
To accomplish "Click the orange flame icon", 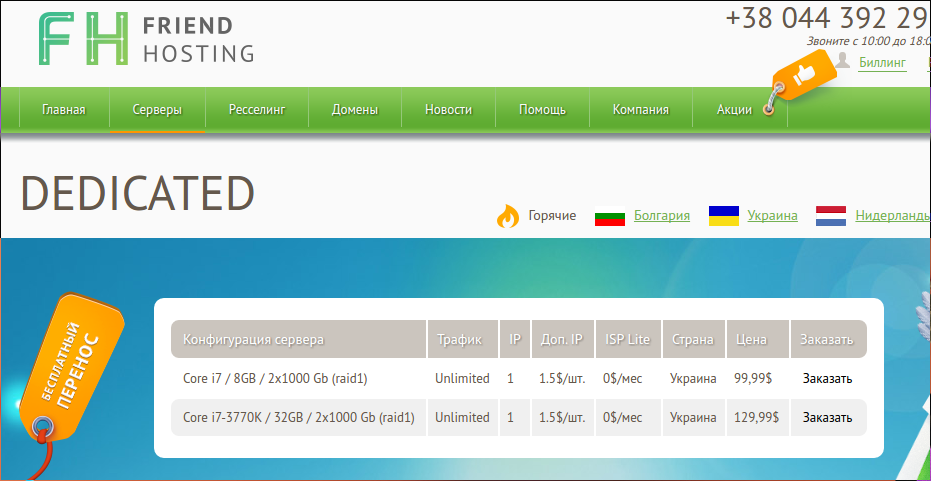I will (508, 216).
